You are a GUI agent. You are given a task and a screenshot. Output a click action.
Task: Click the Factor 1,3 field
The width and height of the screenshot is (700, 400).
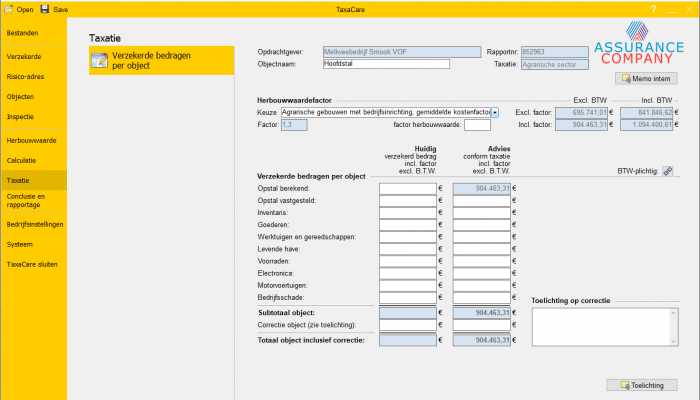tap(294, 125)
